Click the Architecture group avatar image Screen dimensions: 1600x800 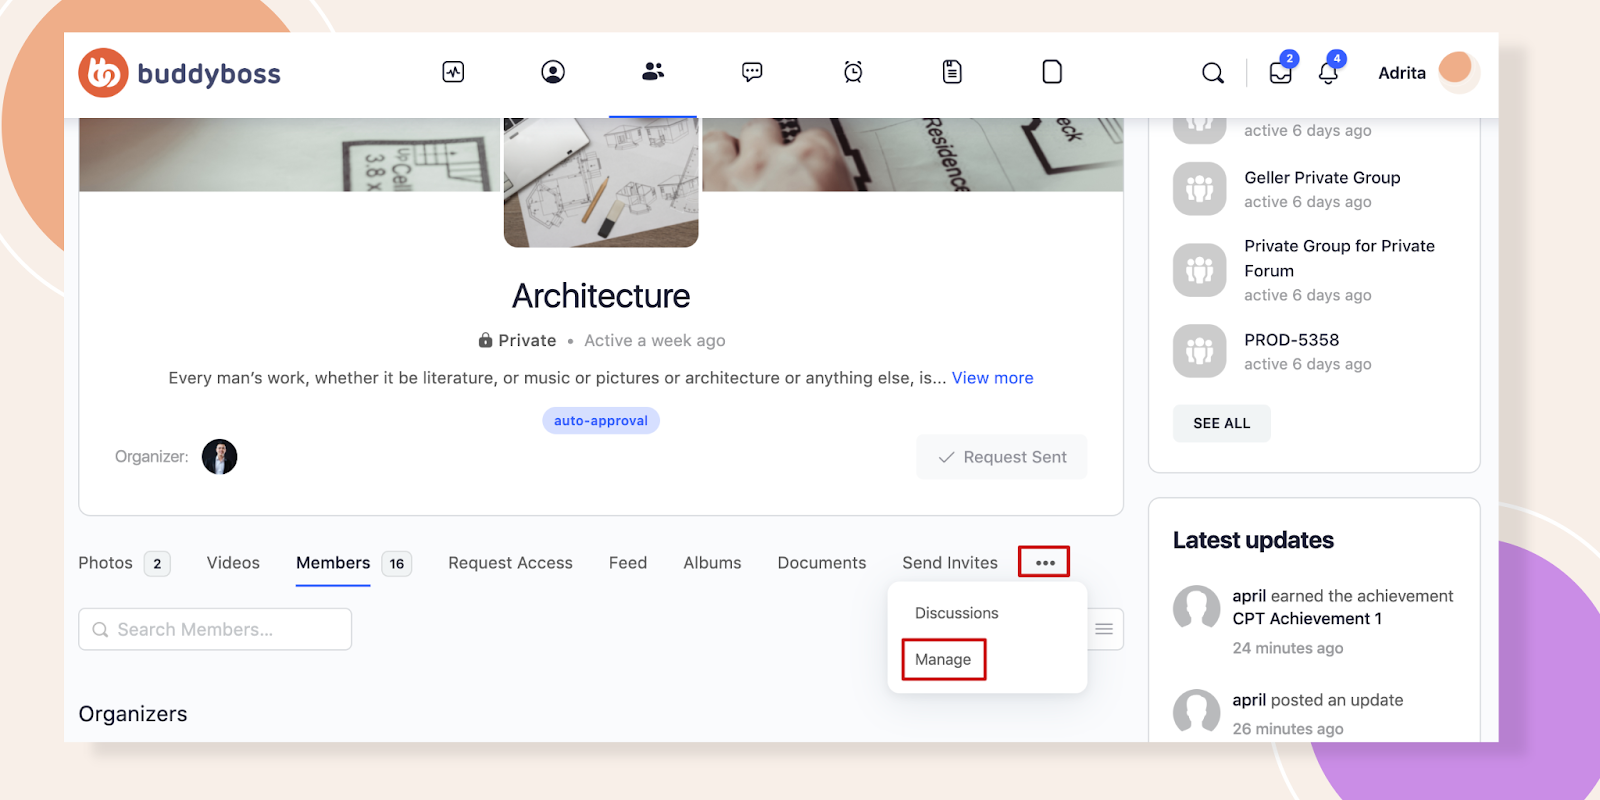(x=601, y=182)
